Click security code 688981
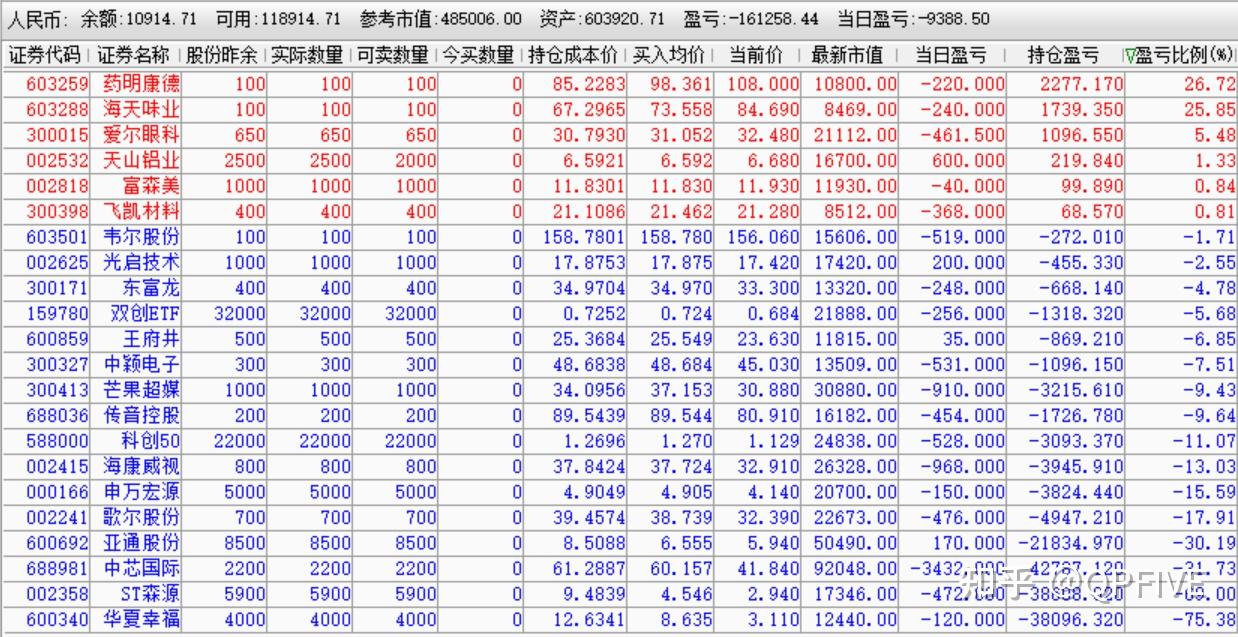1238x637 pixels. pyautogui.click(x=57, y=568)
